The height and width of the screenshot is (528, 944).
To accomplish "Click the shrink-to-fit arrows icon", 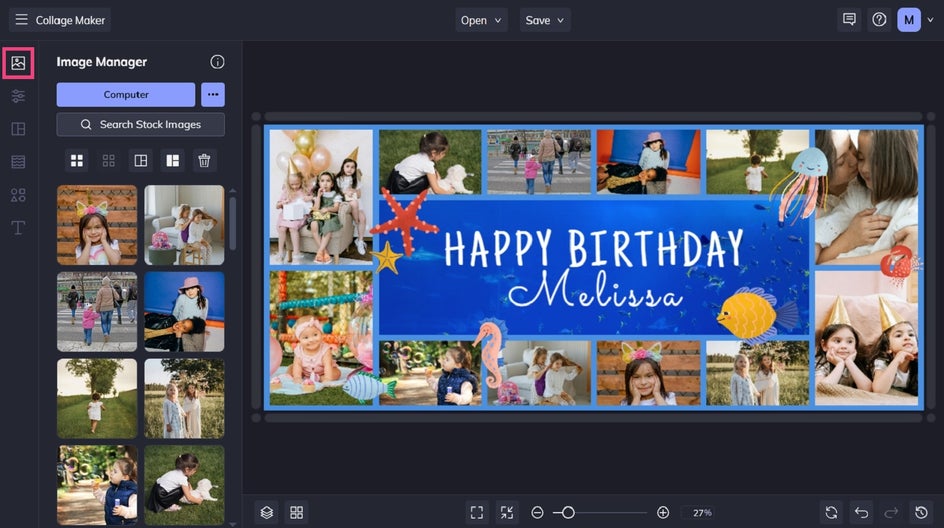I will (x=507, y=512).
